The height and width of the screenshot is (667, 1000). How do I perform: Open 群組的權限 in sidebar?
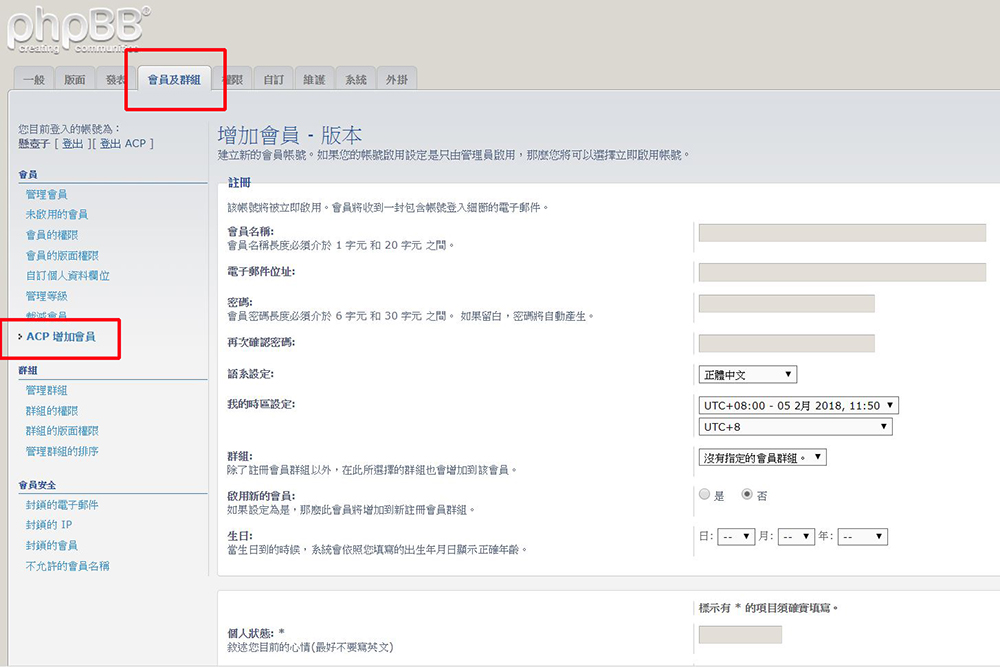pyautogui.click(x=52, y=411)
